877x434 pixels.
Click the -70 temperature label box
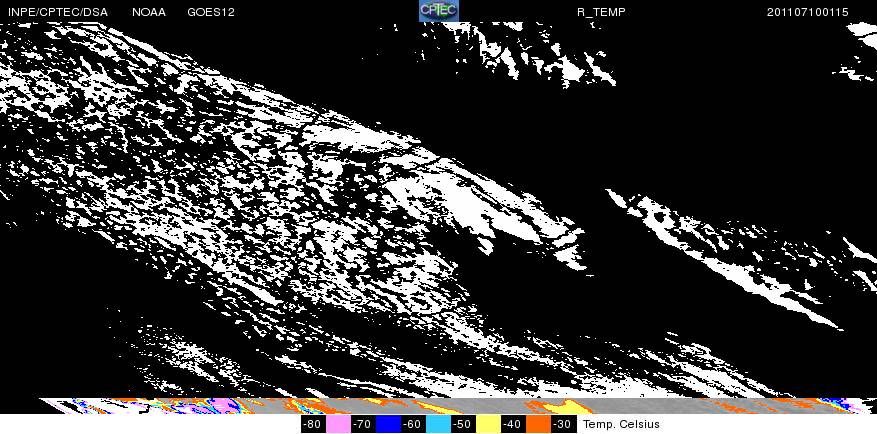(x=364, y=424)
